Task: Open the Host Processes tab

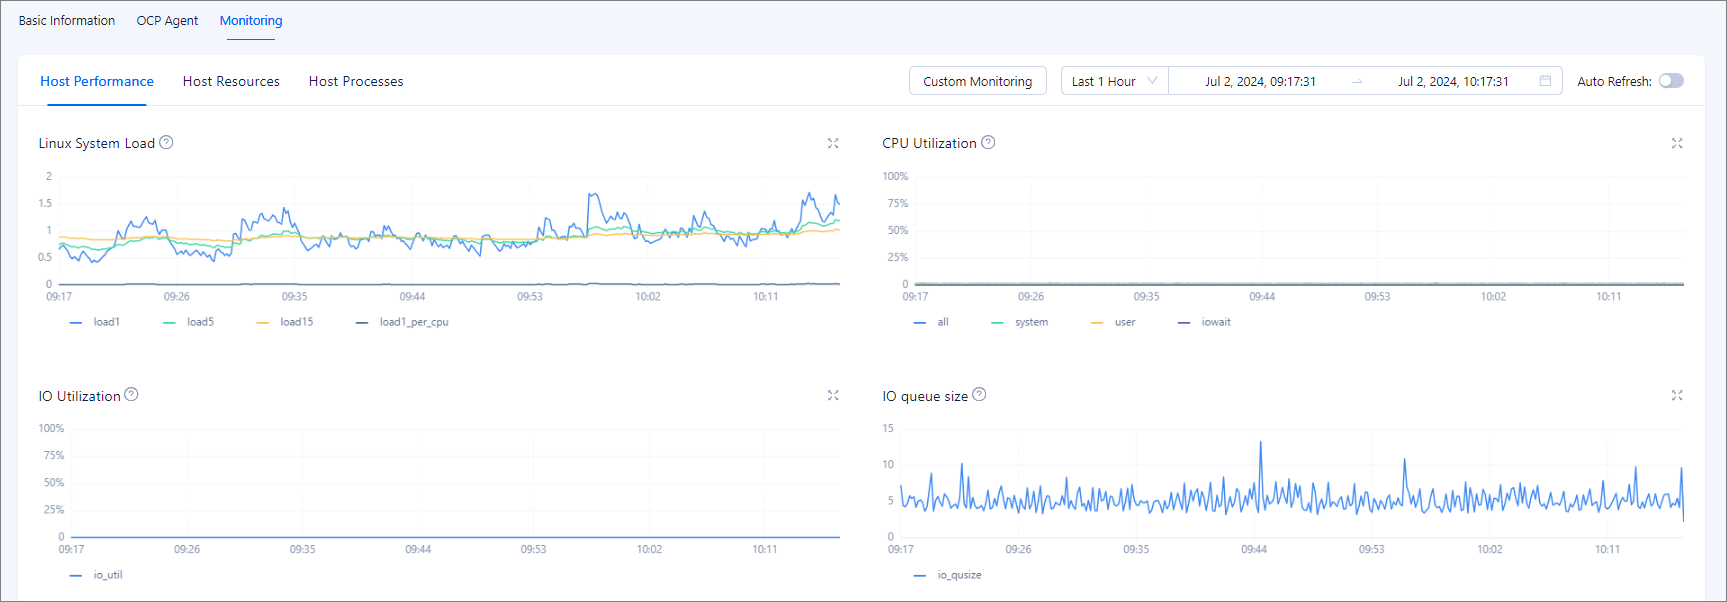Action: [x=356, y=81]
